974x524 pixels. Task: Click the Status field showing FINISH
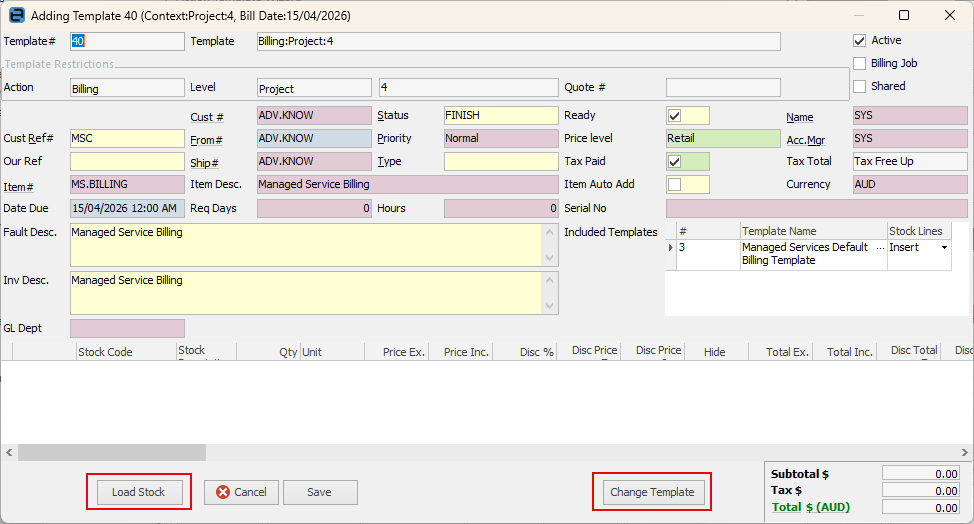tap(501, 115)
